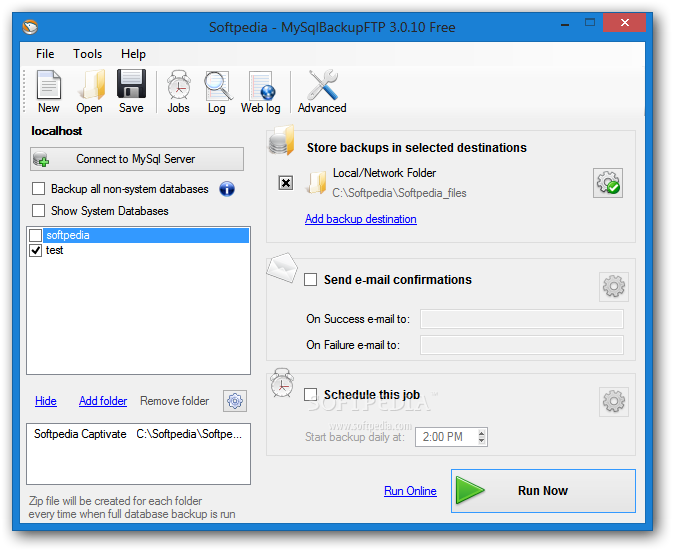This screenshot has height=551, width=673.
Task: Click the Add folder link
Action: pyautogui.click(x=103, y=401)
